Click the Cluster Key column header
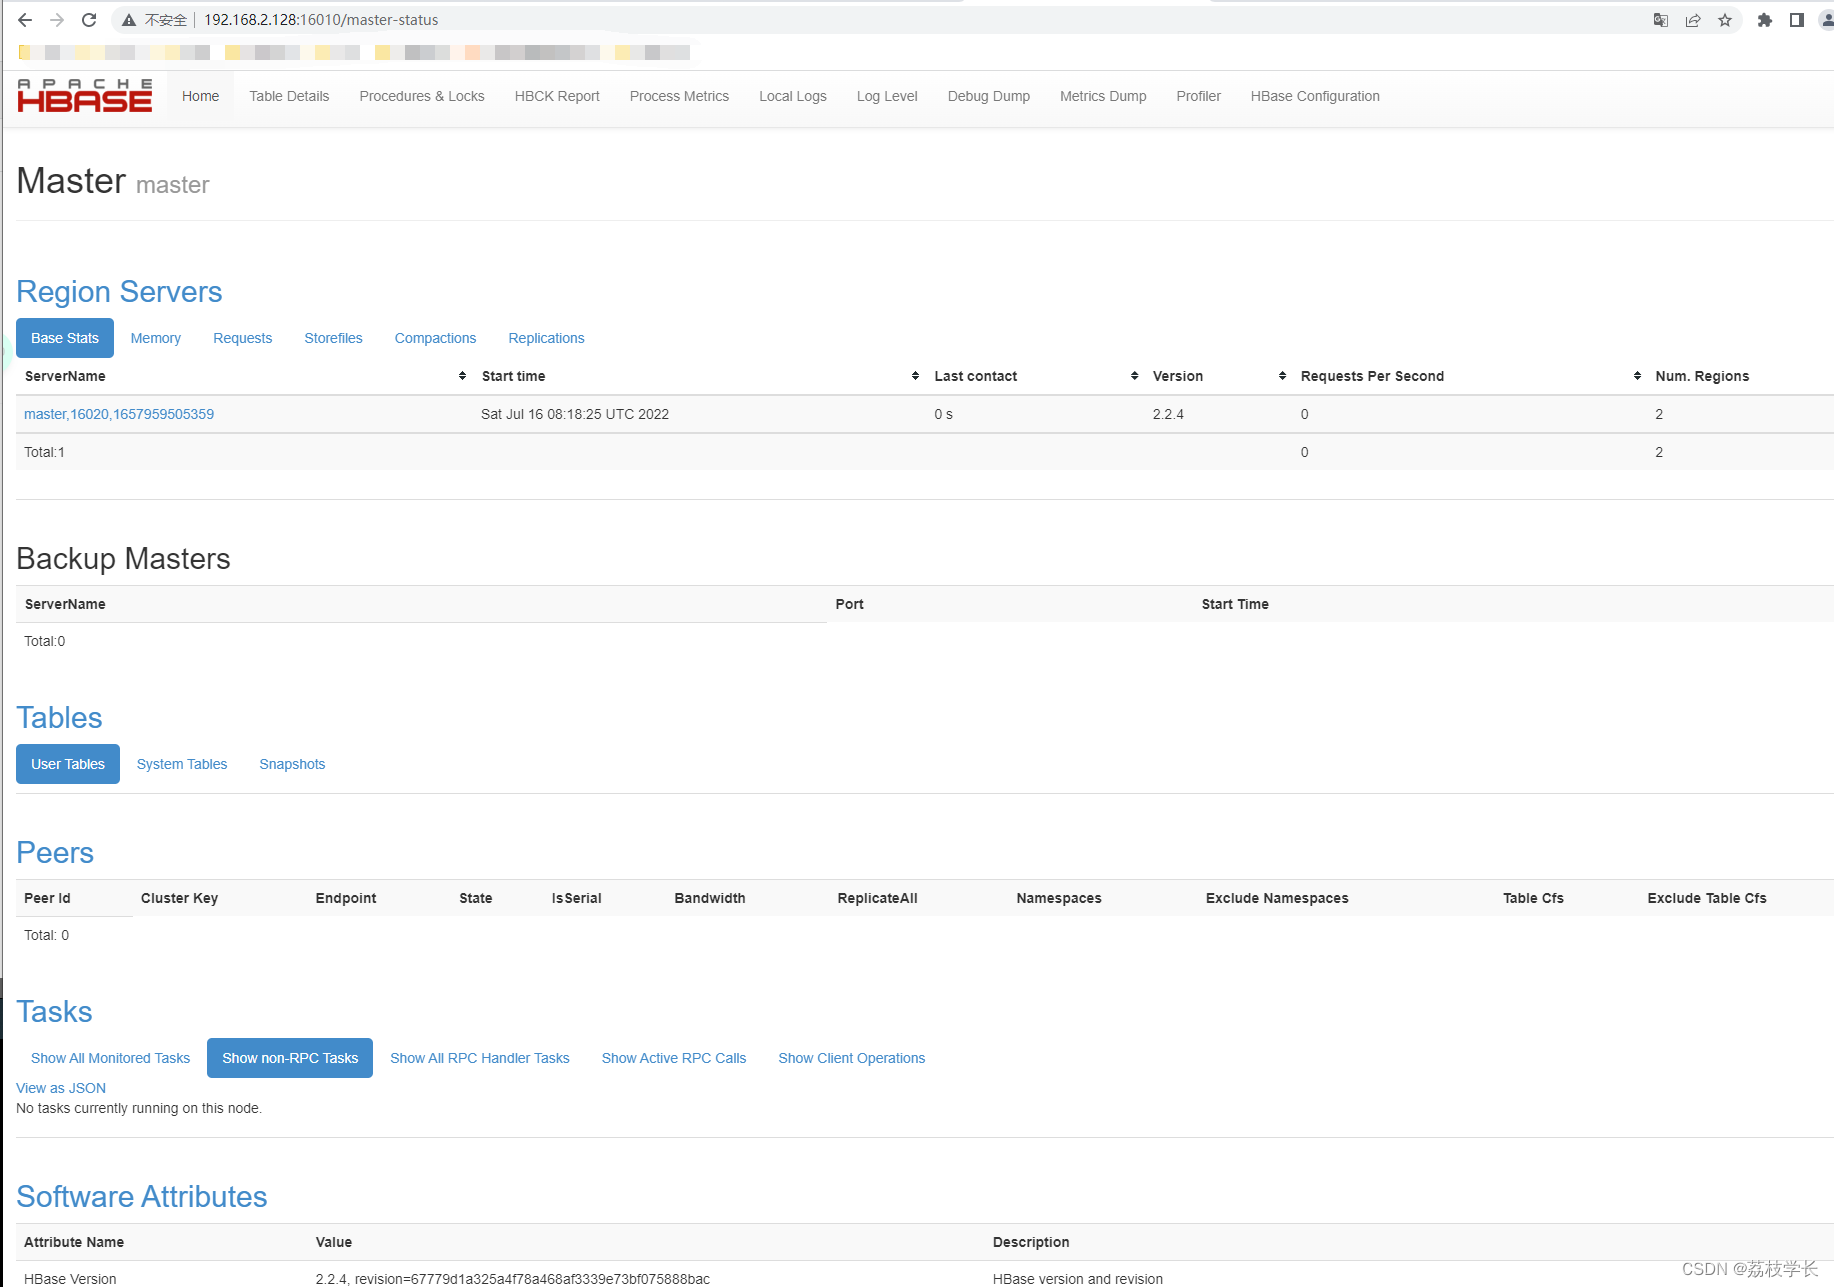Viewport: 1834px width, 1287px height. point(179,898)
